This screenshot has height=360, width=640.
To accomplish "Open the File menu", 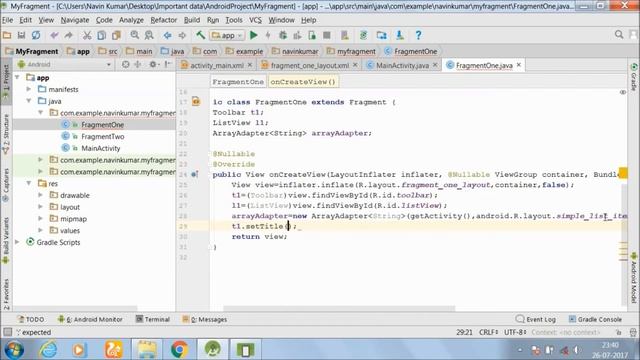I will pos(7,20).
